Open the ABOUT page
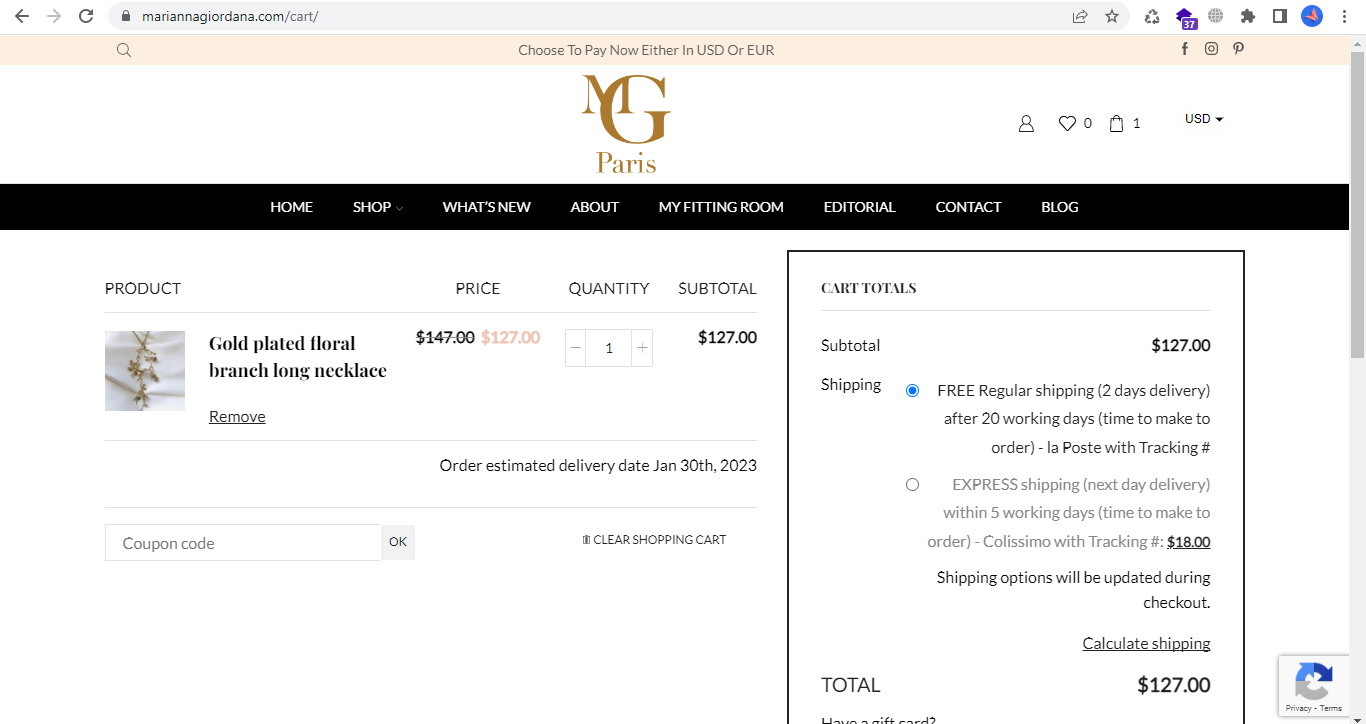 pos(595,207)
